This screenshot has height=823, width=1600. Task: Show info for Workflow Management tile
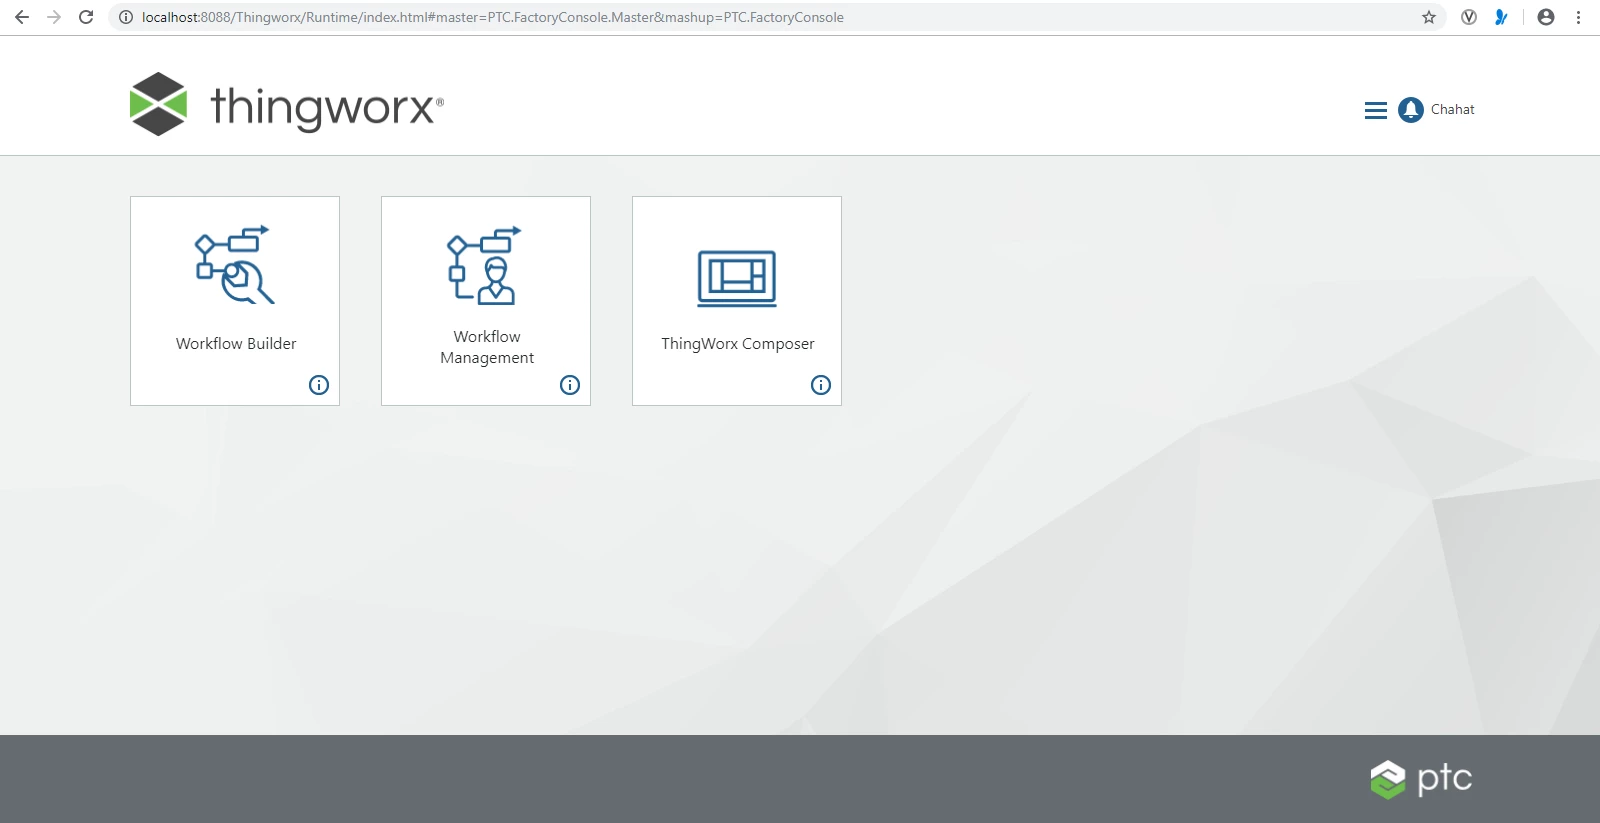[x=570, y=385]
